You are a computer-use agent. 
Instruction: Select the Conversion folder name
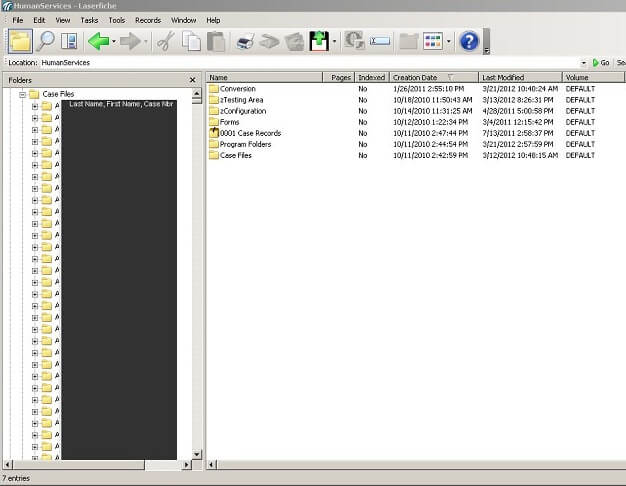[x=238, y=89]
